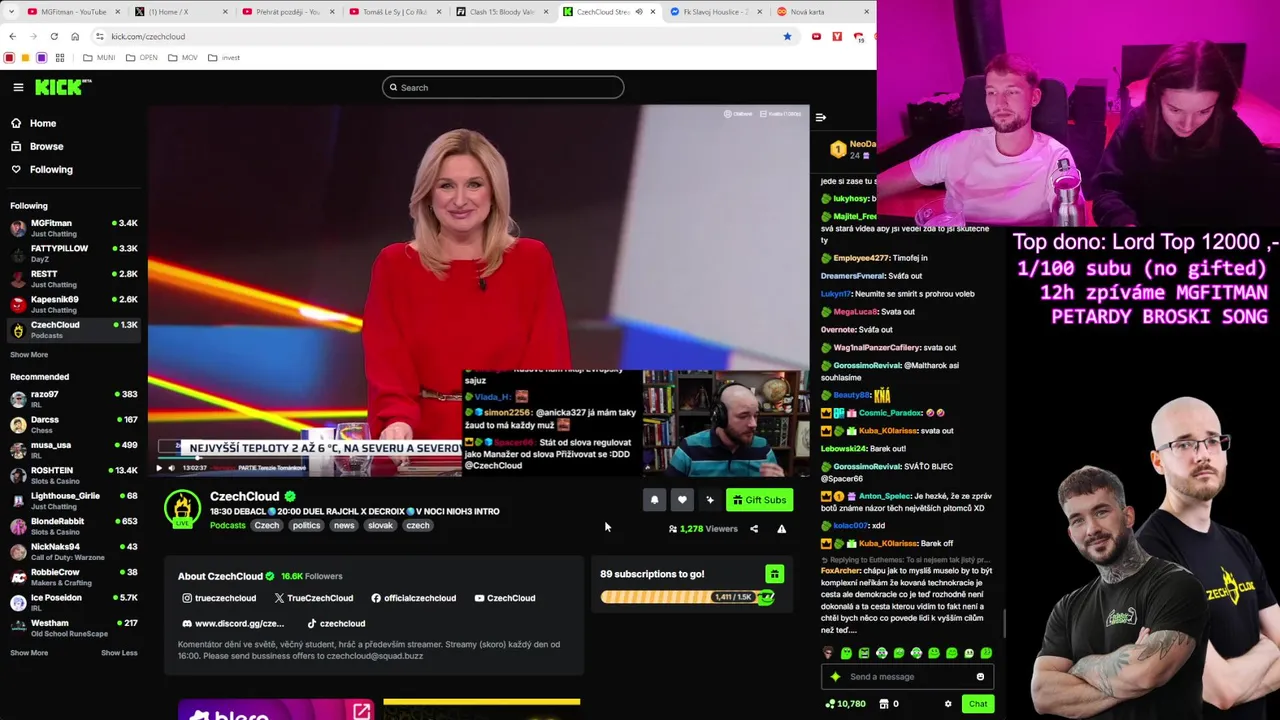Image resolution: width=1280 pixels, height=720 pixels.
Task: Open czechcloud TikTok link
Action: (336, 623)
